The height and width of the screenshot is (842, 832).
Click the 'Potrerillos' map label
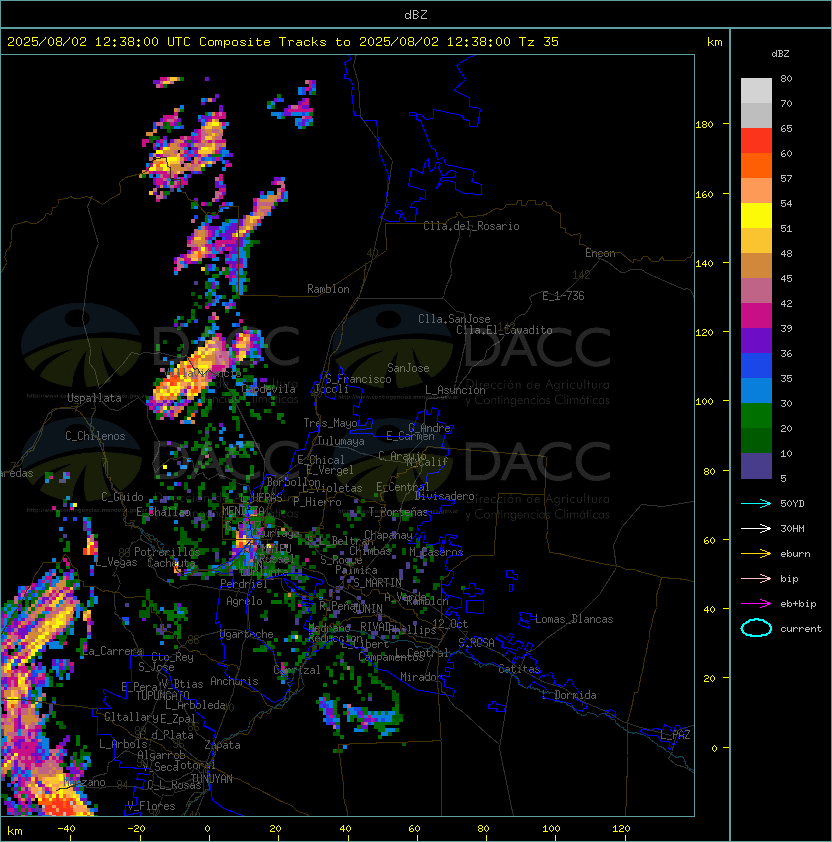[167, 552]
